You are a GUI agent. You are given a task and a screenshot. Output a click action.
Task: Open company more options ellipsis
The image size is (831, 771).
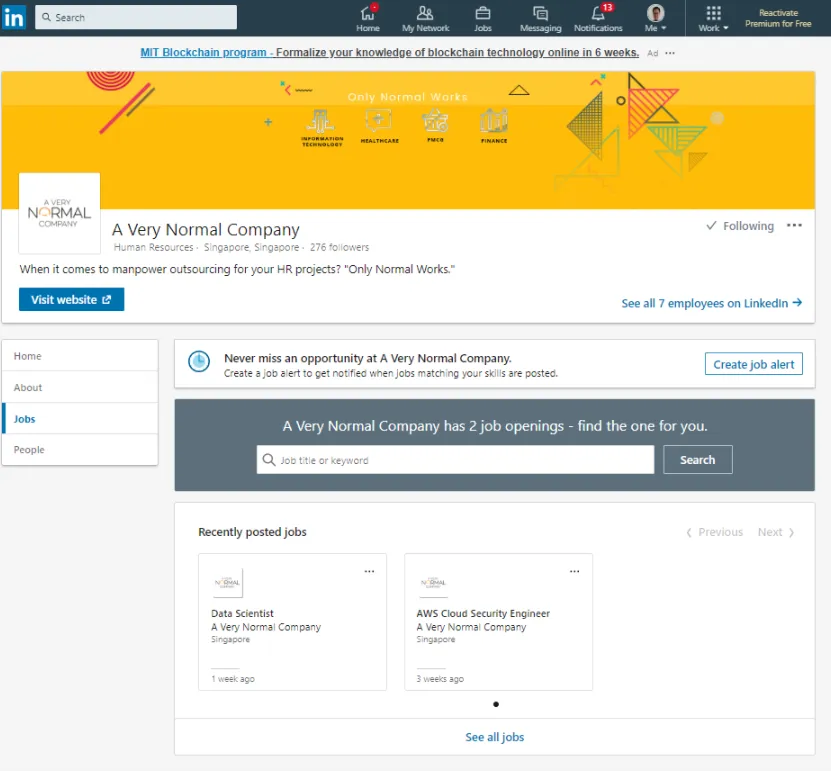click(794, 226)
